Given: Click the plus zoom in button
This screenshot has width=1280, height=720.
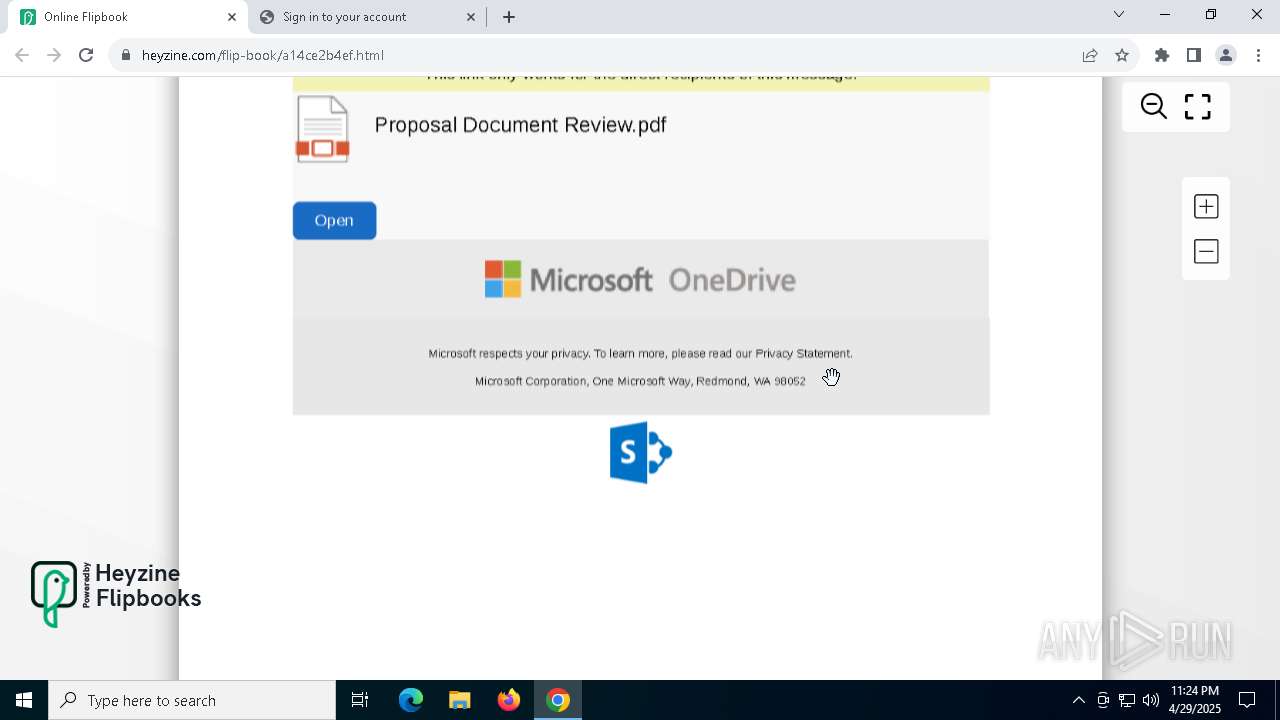Looking at the screenshot, I should [x=1206, y=206].
